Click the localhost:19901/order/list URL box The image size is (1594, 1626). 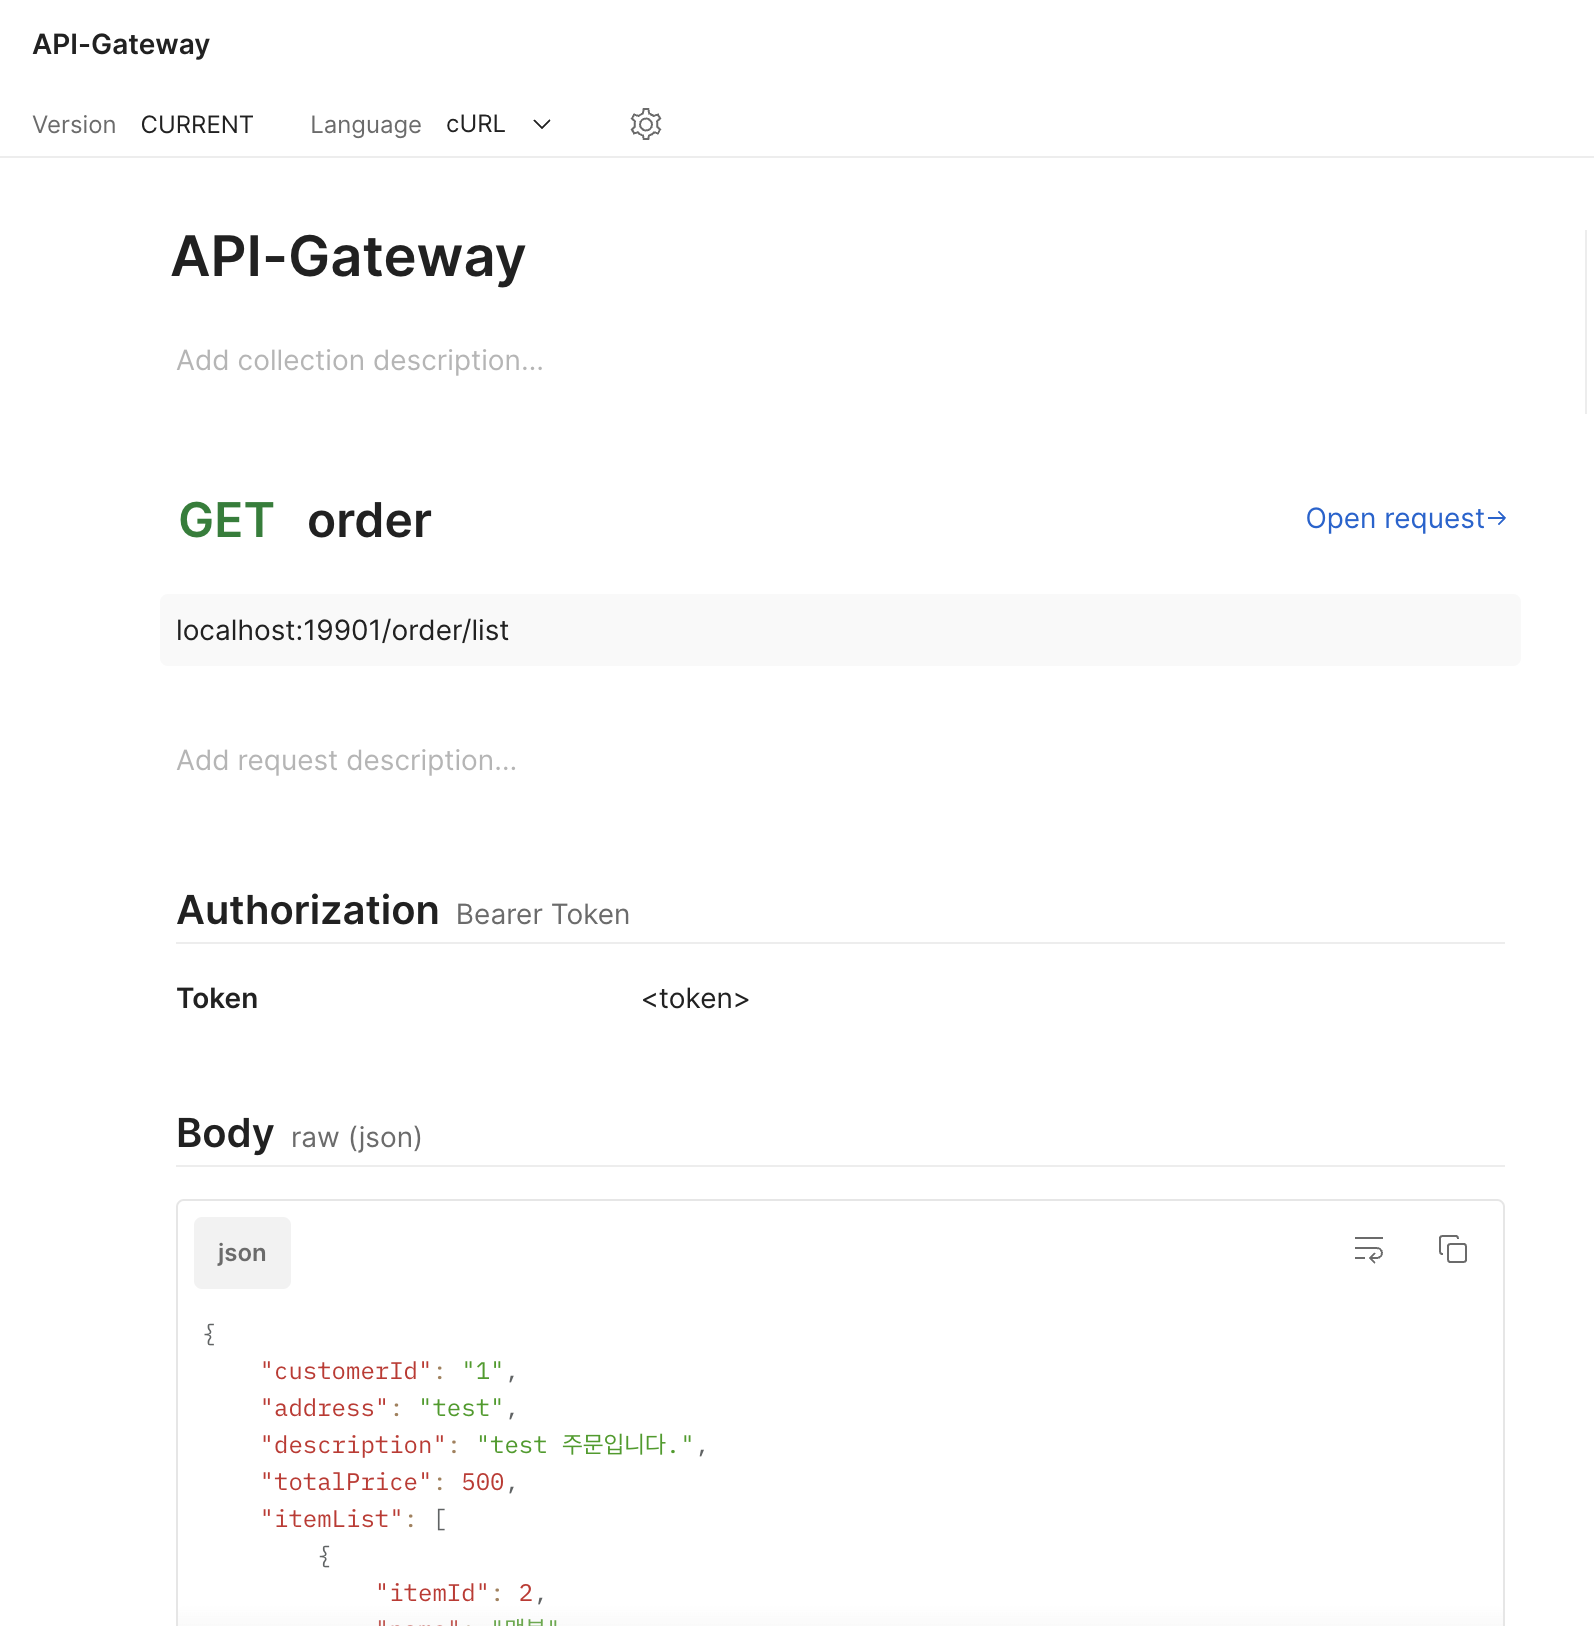840,630
